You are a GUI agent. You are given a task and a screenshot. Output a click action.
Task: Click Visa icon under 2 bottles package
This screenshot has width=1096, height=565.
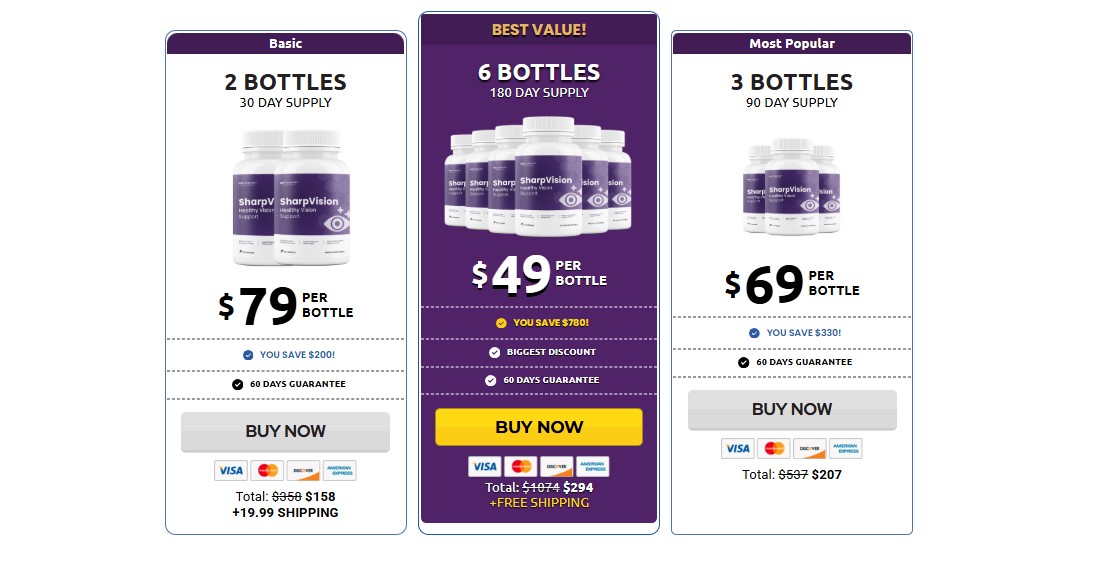[x=230, y=470]
